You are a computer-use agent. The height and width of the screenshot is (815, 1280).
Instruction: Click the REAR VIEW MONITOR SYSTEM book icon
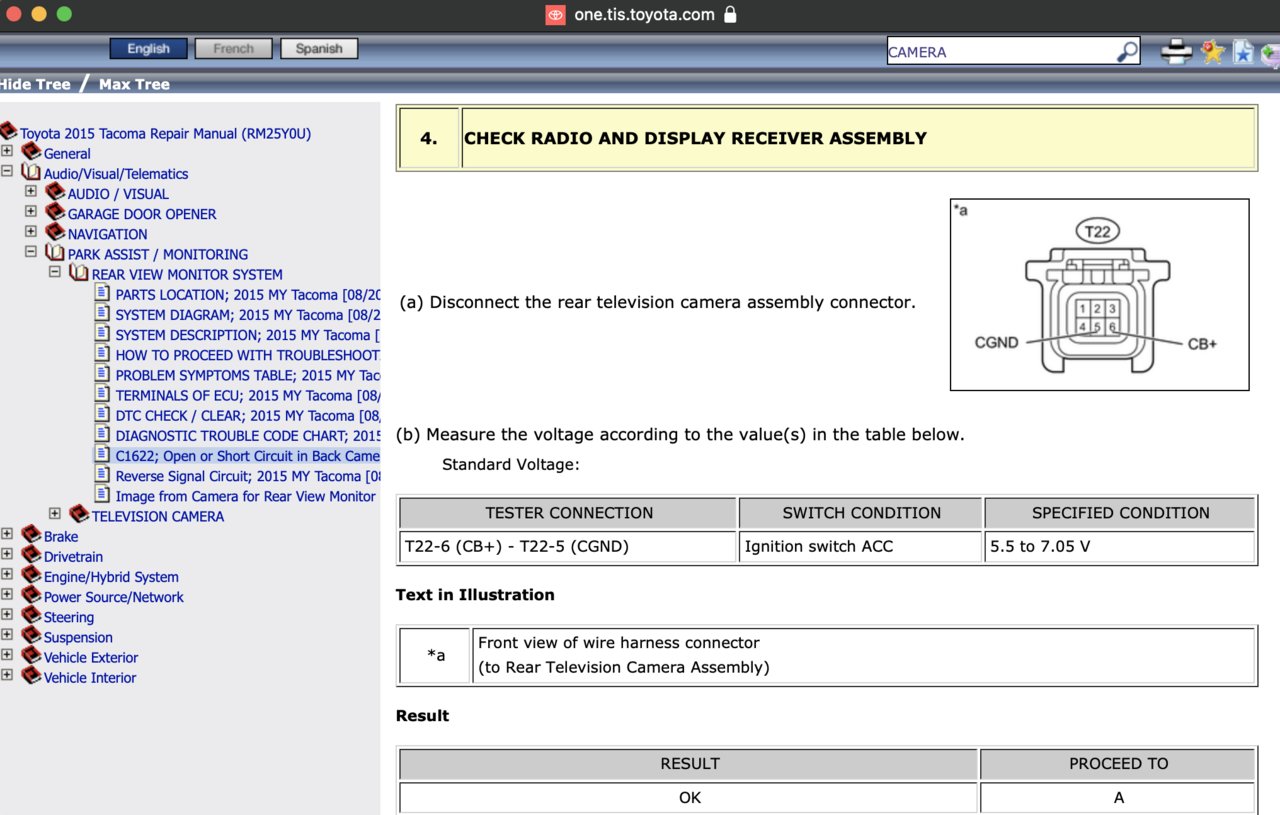click(79, 273)
